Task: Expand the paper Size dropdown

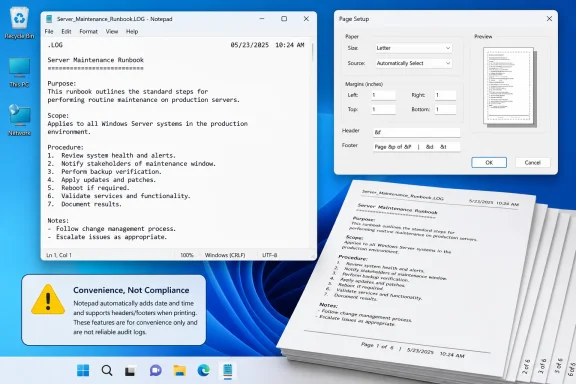Action: click(413, 48)
